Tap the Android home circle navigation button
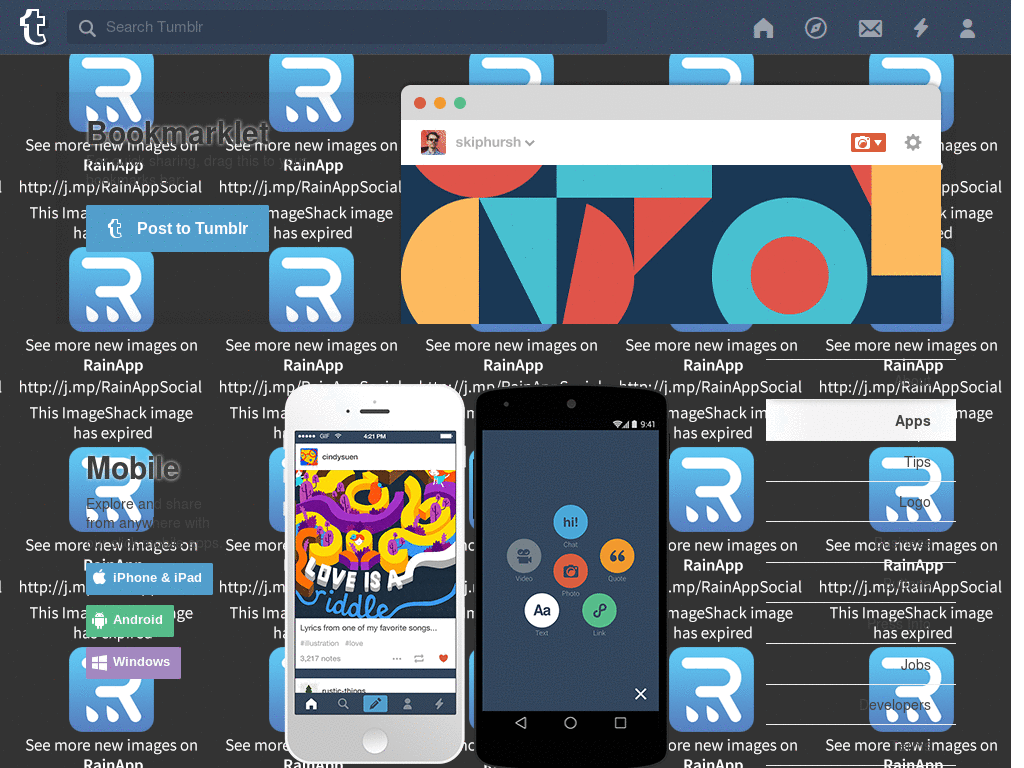The width and height of the screenshot is (1024, 768). coord(570,723)
